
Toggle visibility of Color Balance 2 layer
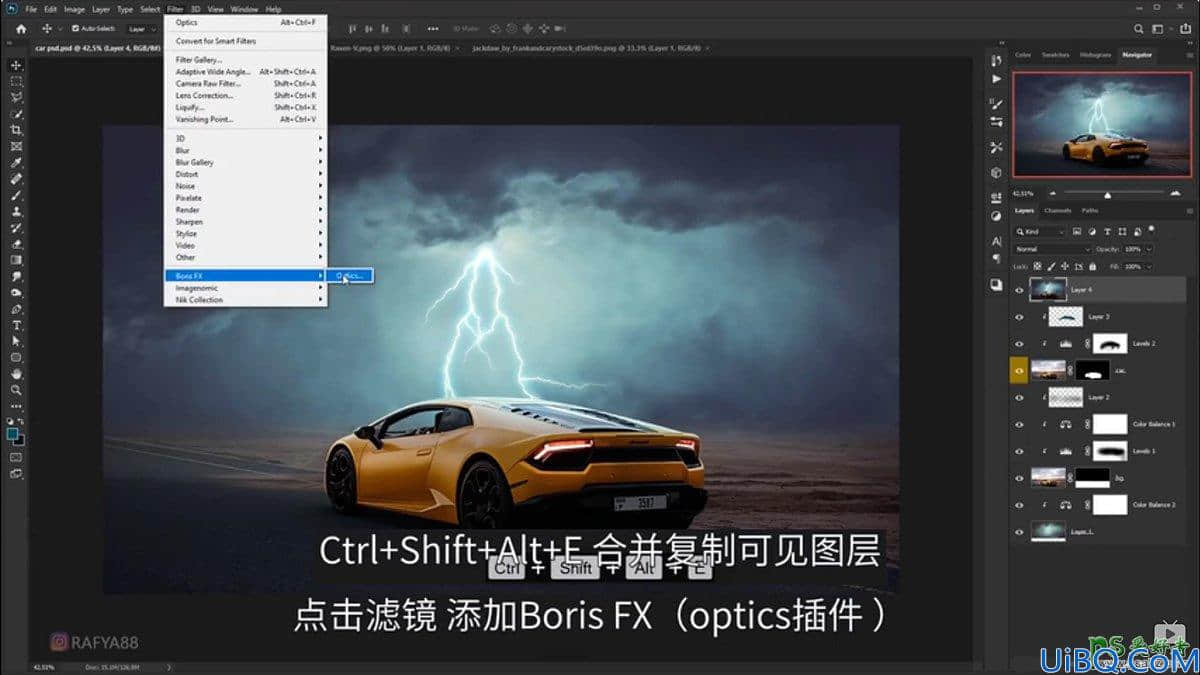point(1019,505)
